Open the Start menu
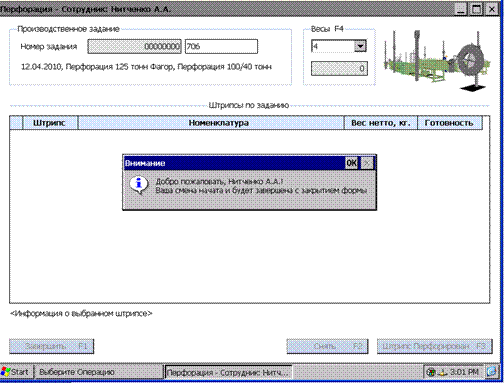The height and width of the screenshot is (383, 504). [16, 372]
